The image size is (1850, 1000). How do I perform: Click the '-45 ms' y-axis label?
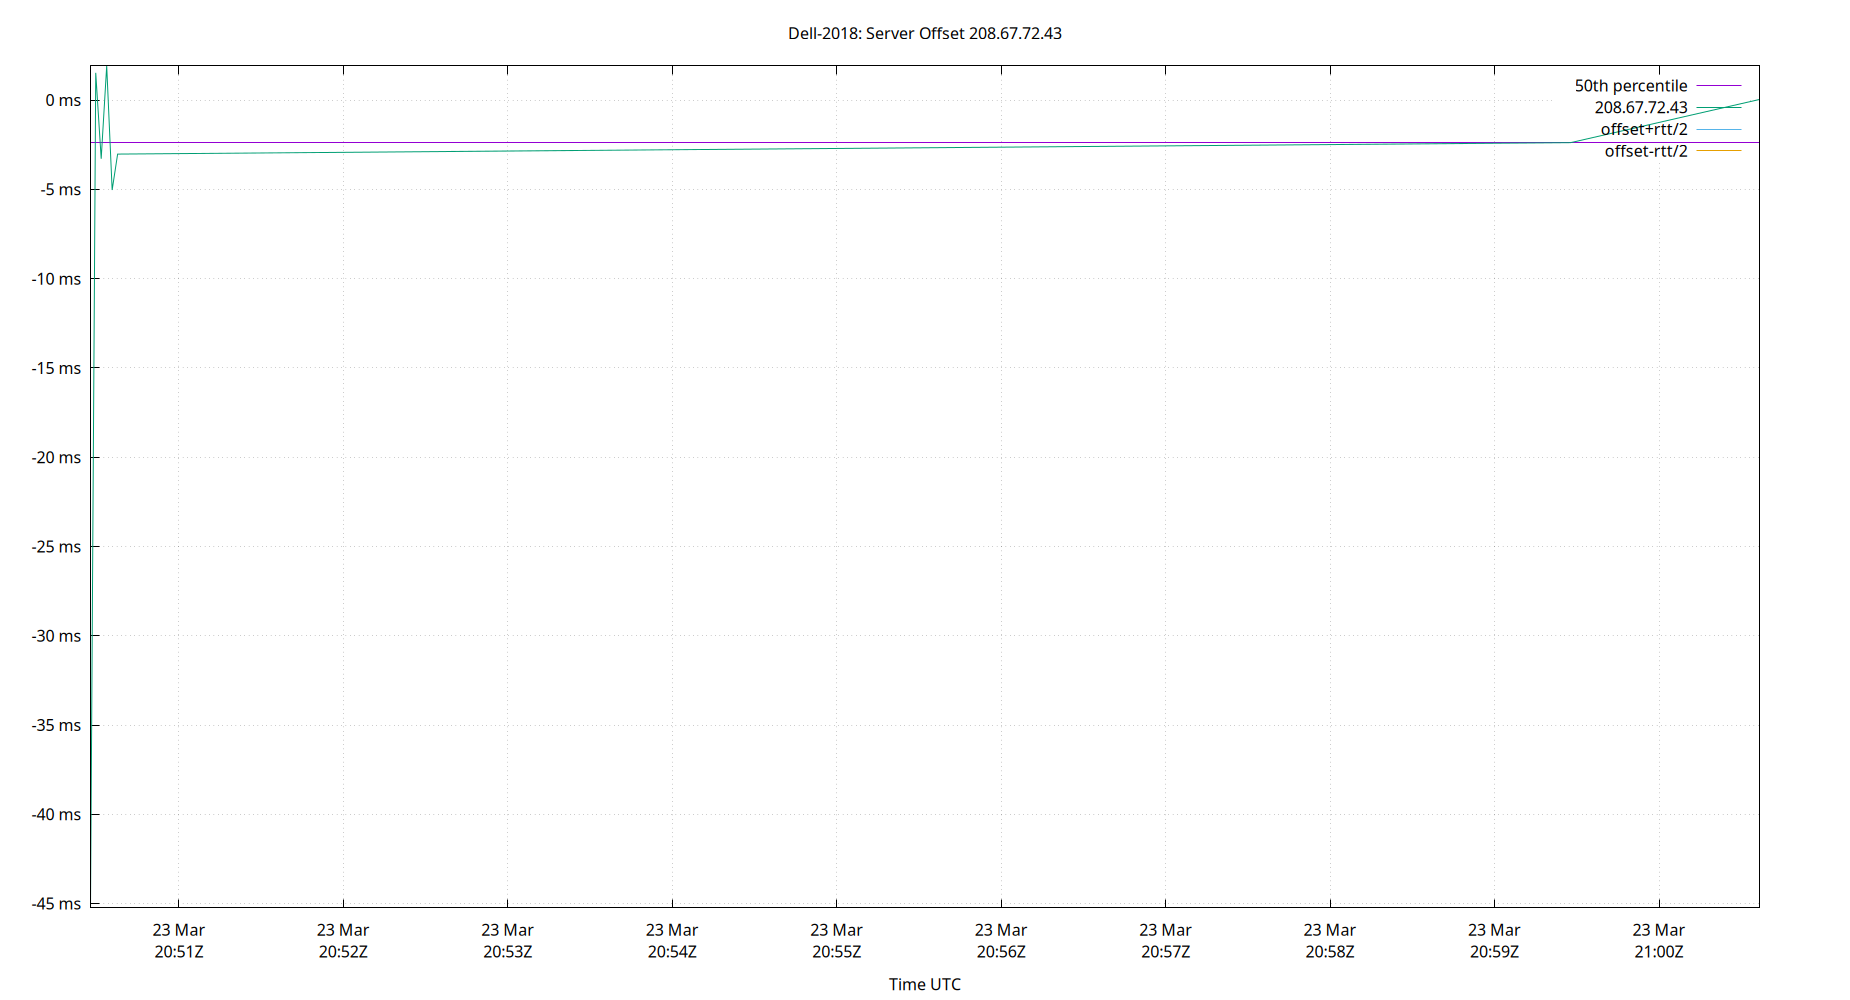(x=56, y=904)
